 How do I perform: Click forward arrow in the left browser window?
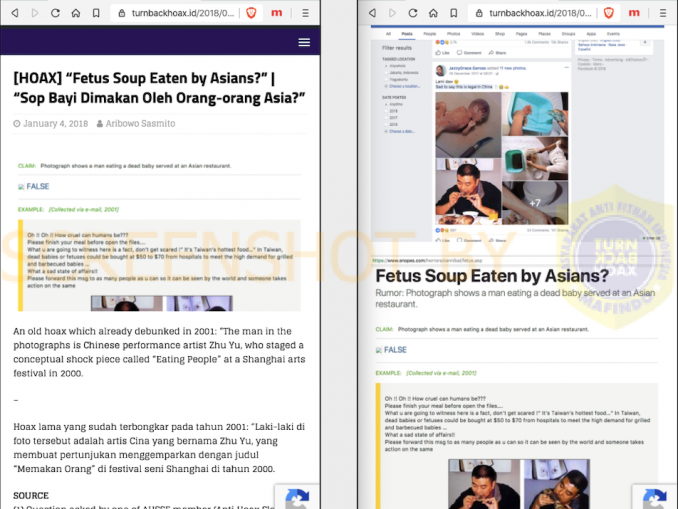[x=35, y=13]
